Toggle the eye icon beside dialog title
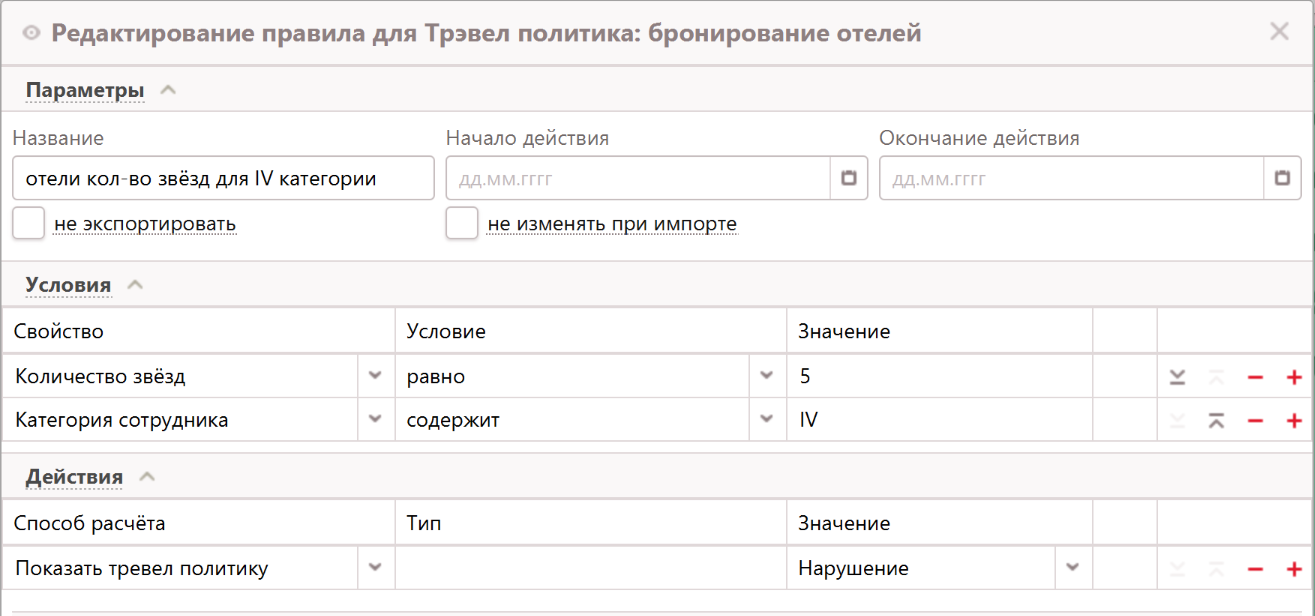 pos(31,34)
